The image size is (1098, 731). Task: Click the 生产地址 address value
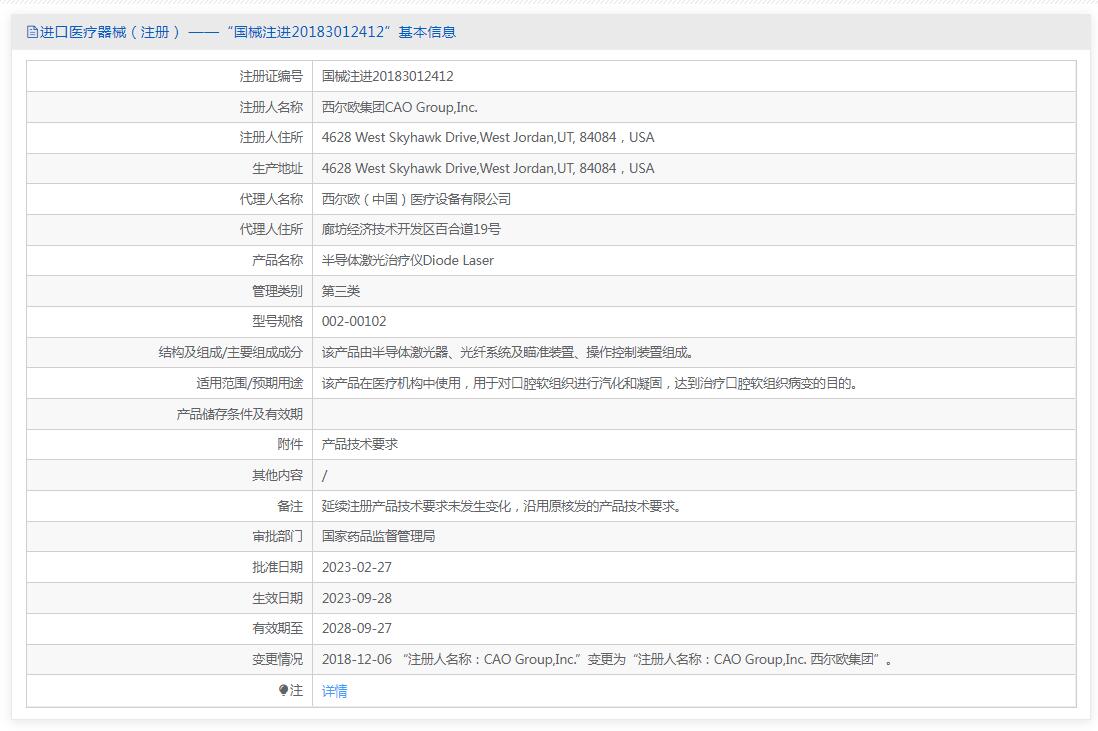[x=487, y=168]
